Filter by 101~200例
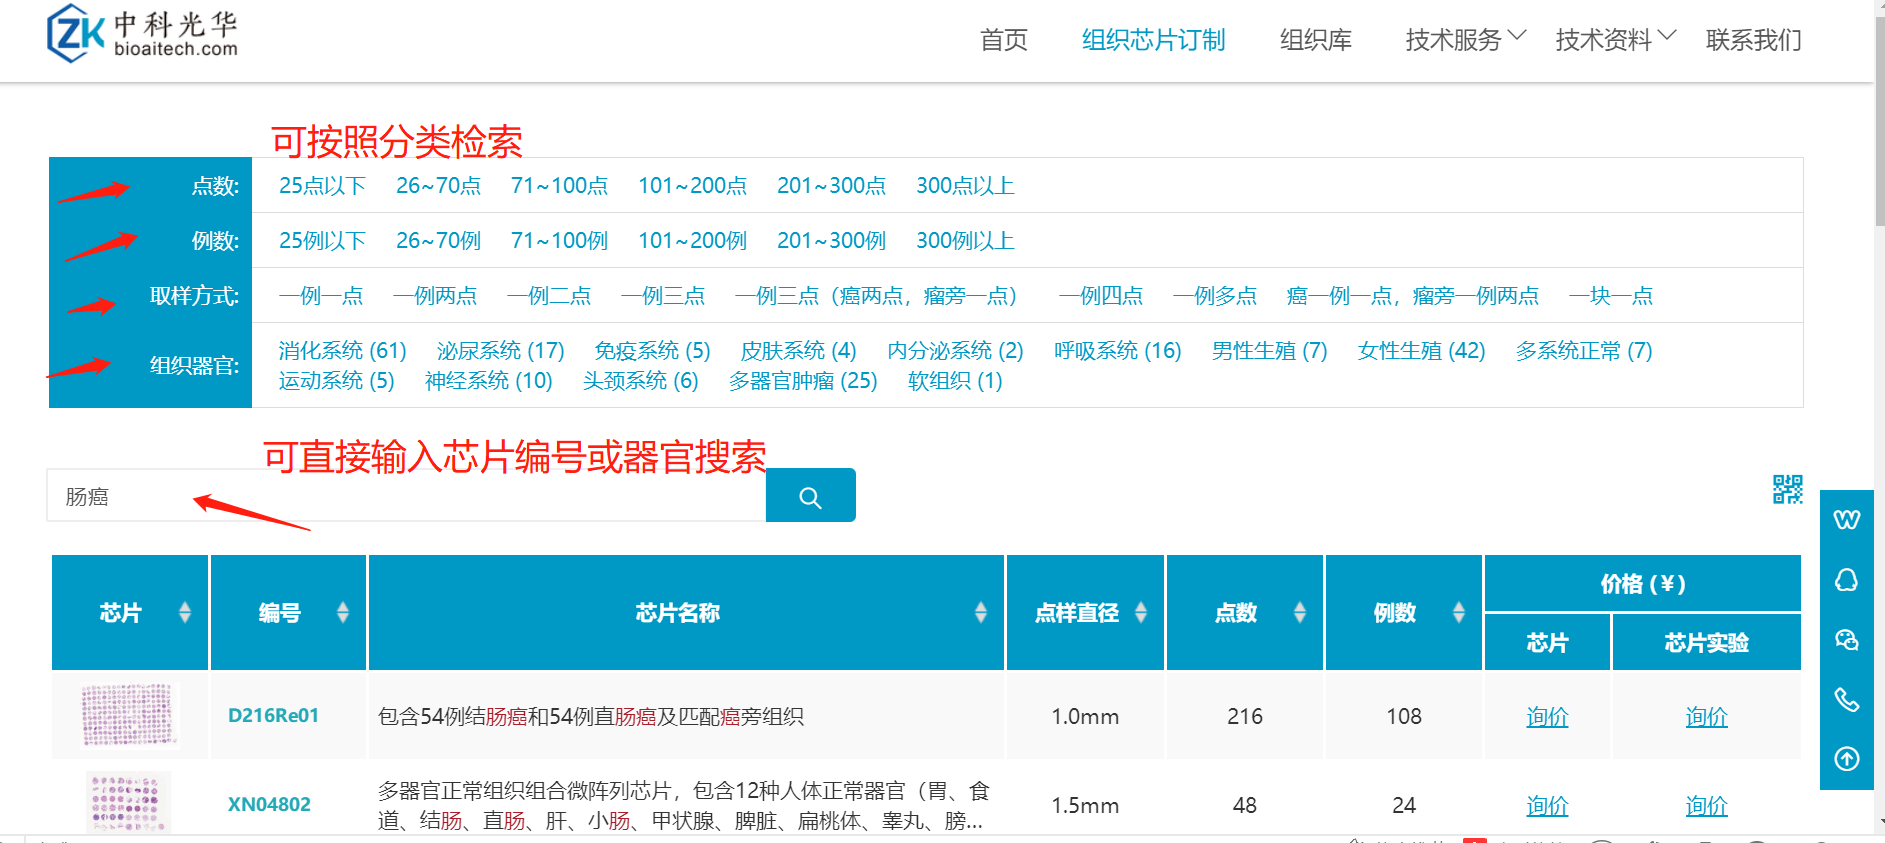This screenshot has height=843, width=1885. (692, 241)
